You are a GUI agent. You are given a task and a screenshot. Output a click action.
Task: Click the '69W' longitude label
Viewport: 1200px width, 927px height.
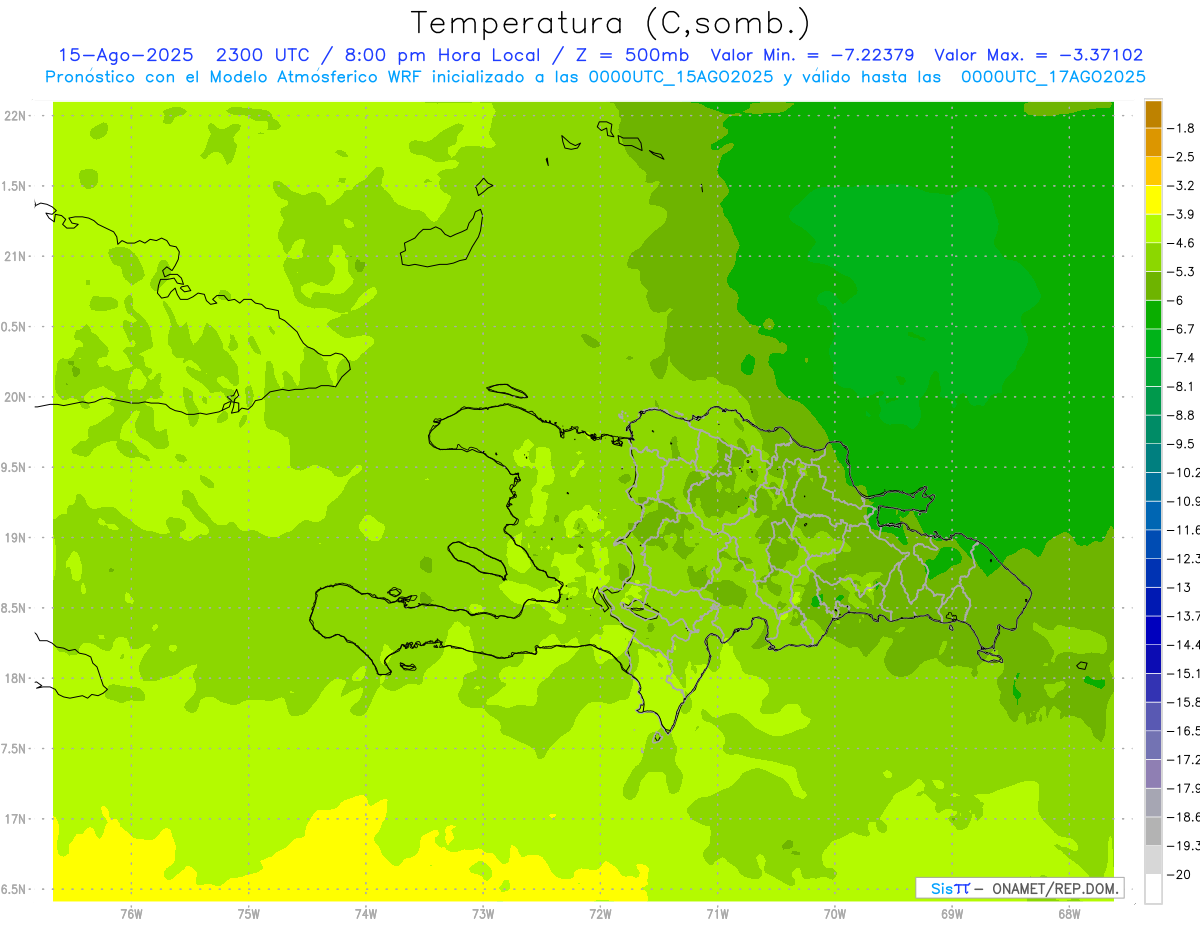coord(952,914)
